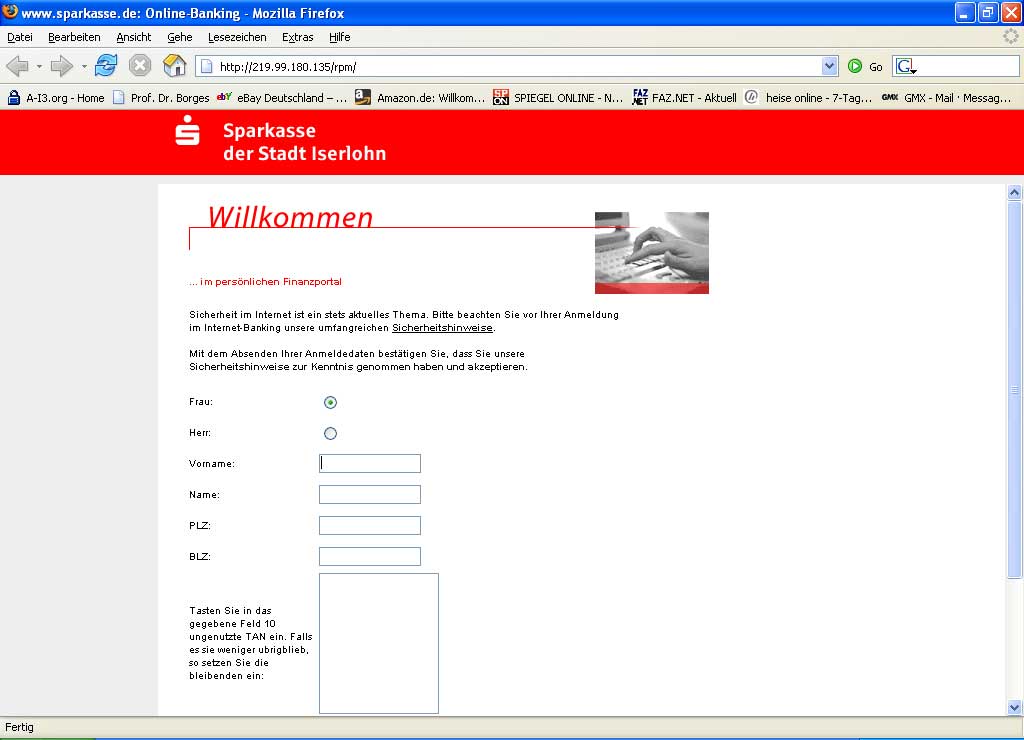The height and width of the screenshot is (740, 1024).
Task: Click the Sparkasse S logo
Action: tap(187, 130)
